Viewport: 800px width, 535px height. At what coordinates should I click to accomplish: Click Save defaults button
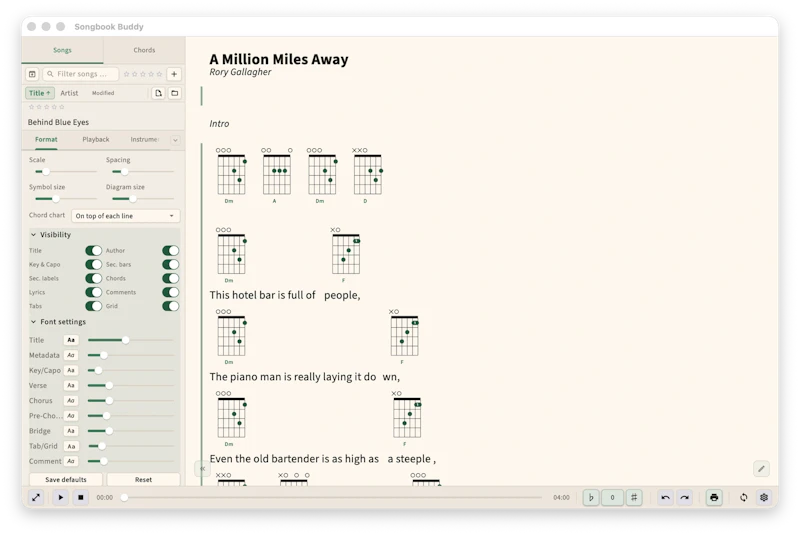[66, 479]
